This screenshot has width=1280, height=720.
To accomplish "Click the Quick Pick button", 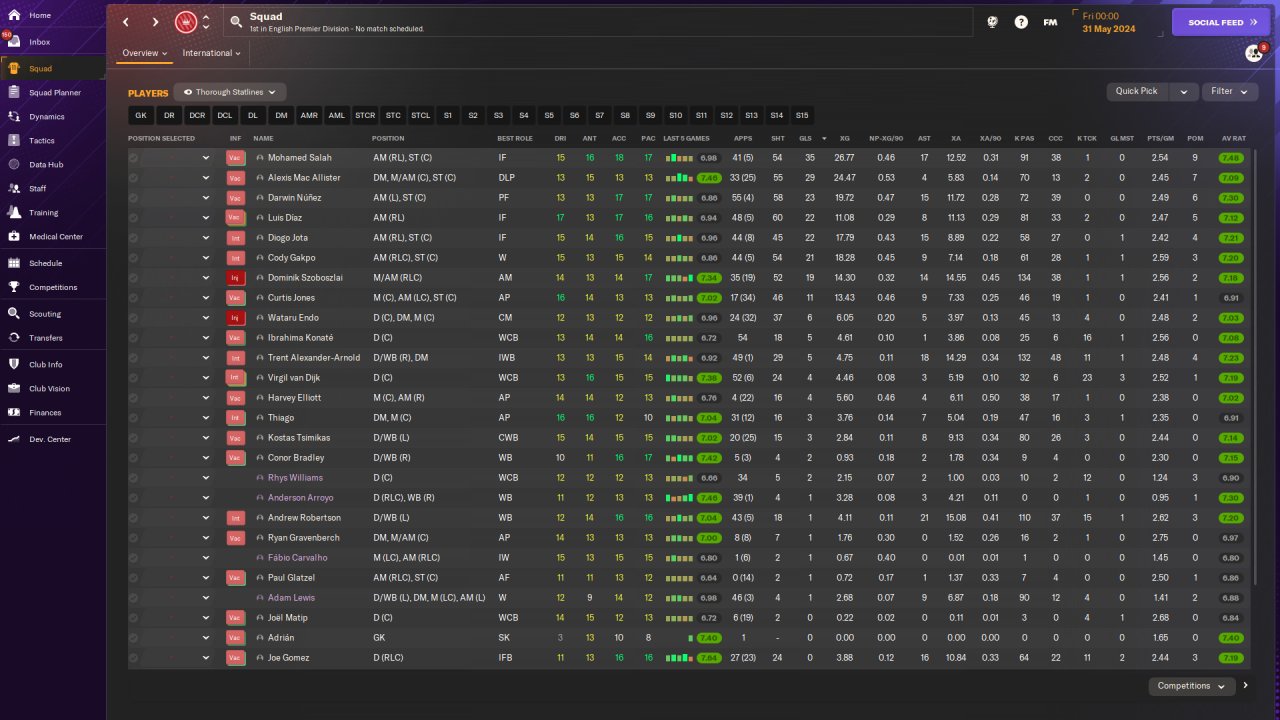I will coord(1137,91).
